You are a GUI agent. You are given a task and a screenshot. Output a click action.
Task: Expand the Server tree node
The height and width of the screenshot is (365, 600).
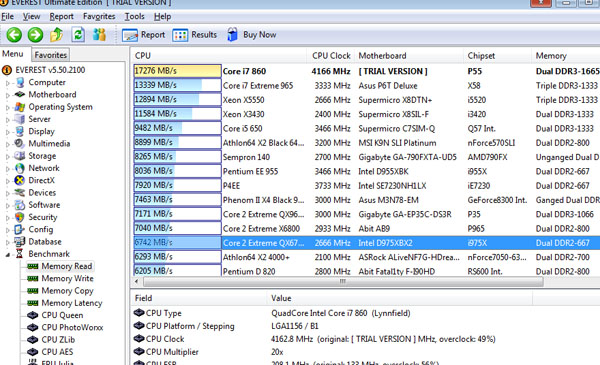click(x=8, y=119)
